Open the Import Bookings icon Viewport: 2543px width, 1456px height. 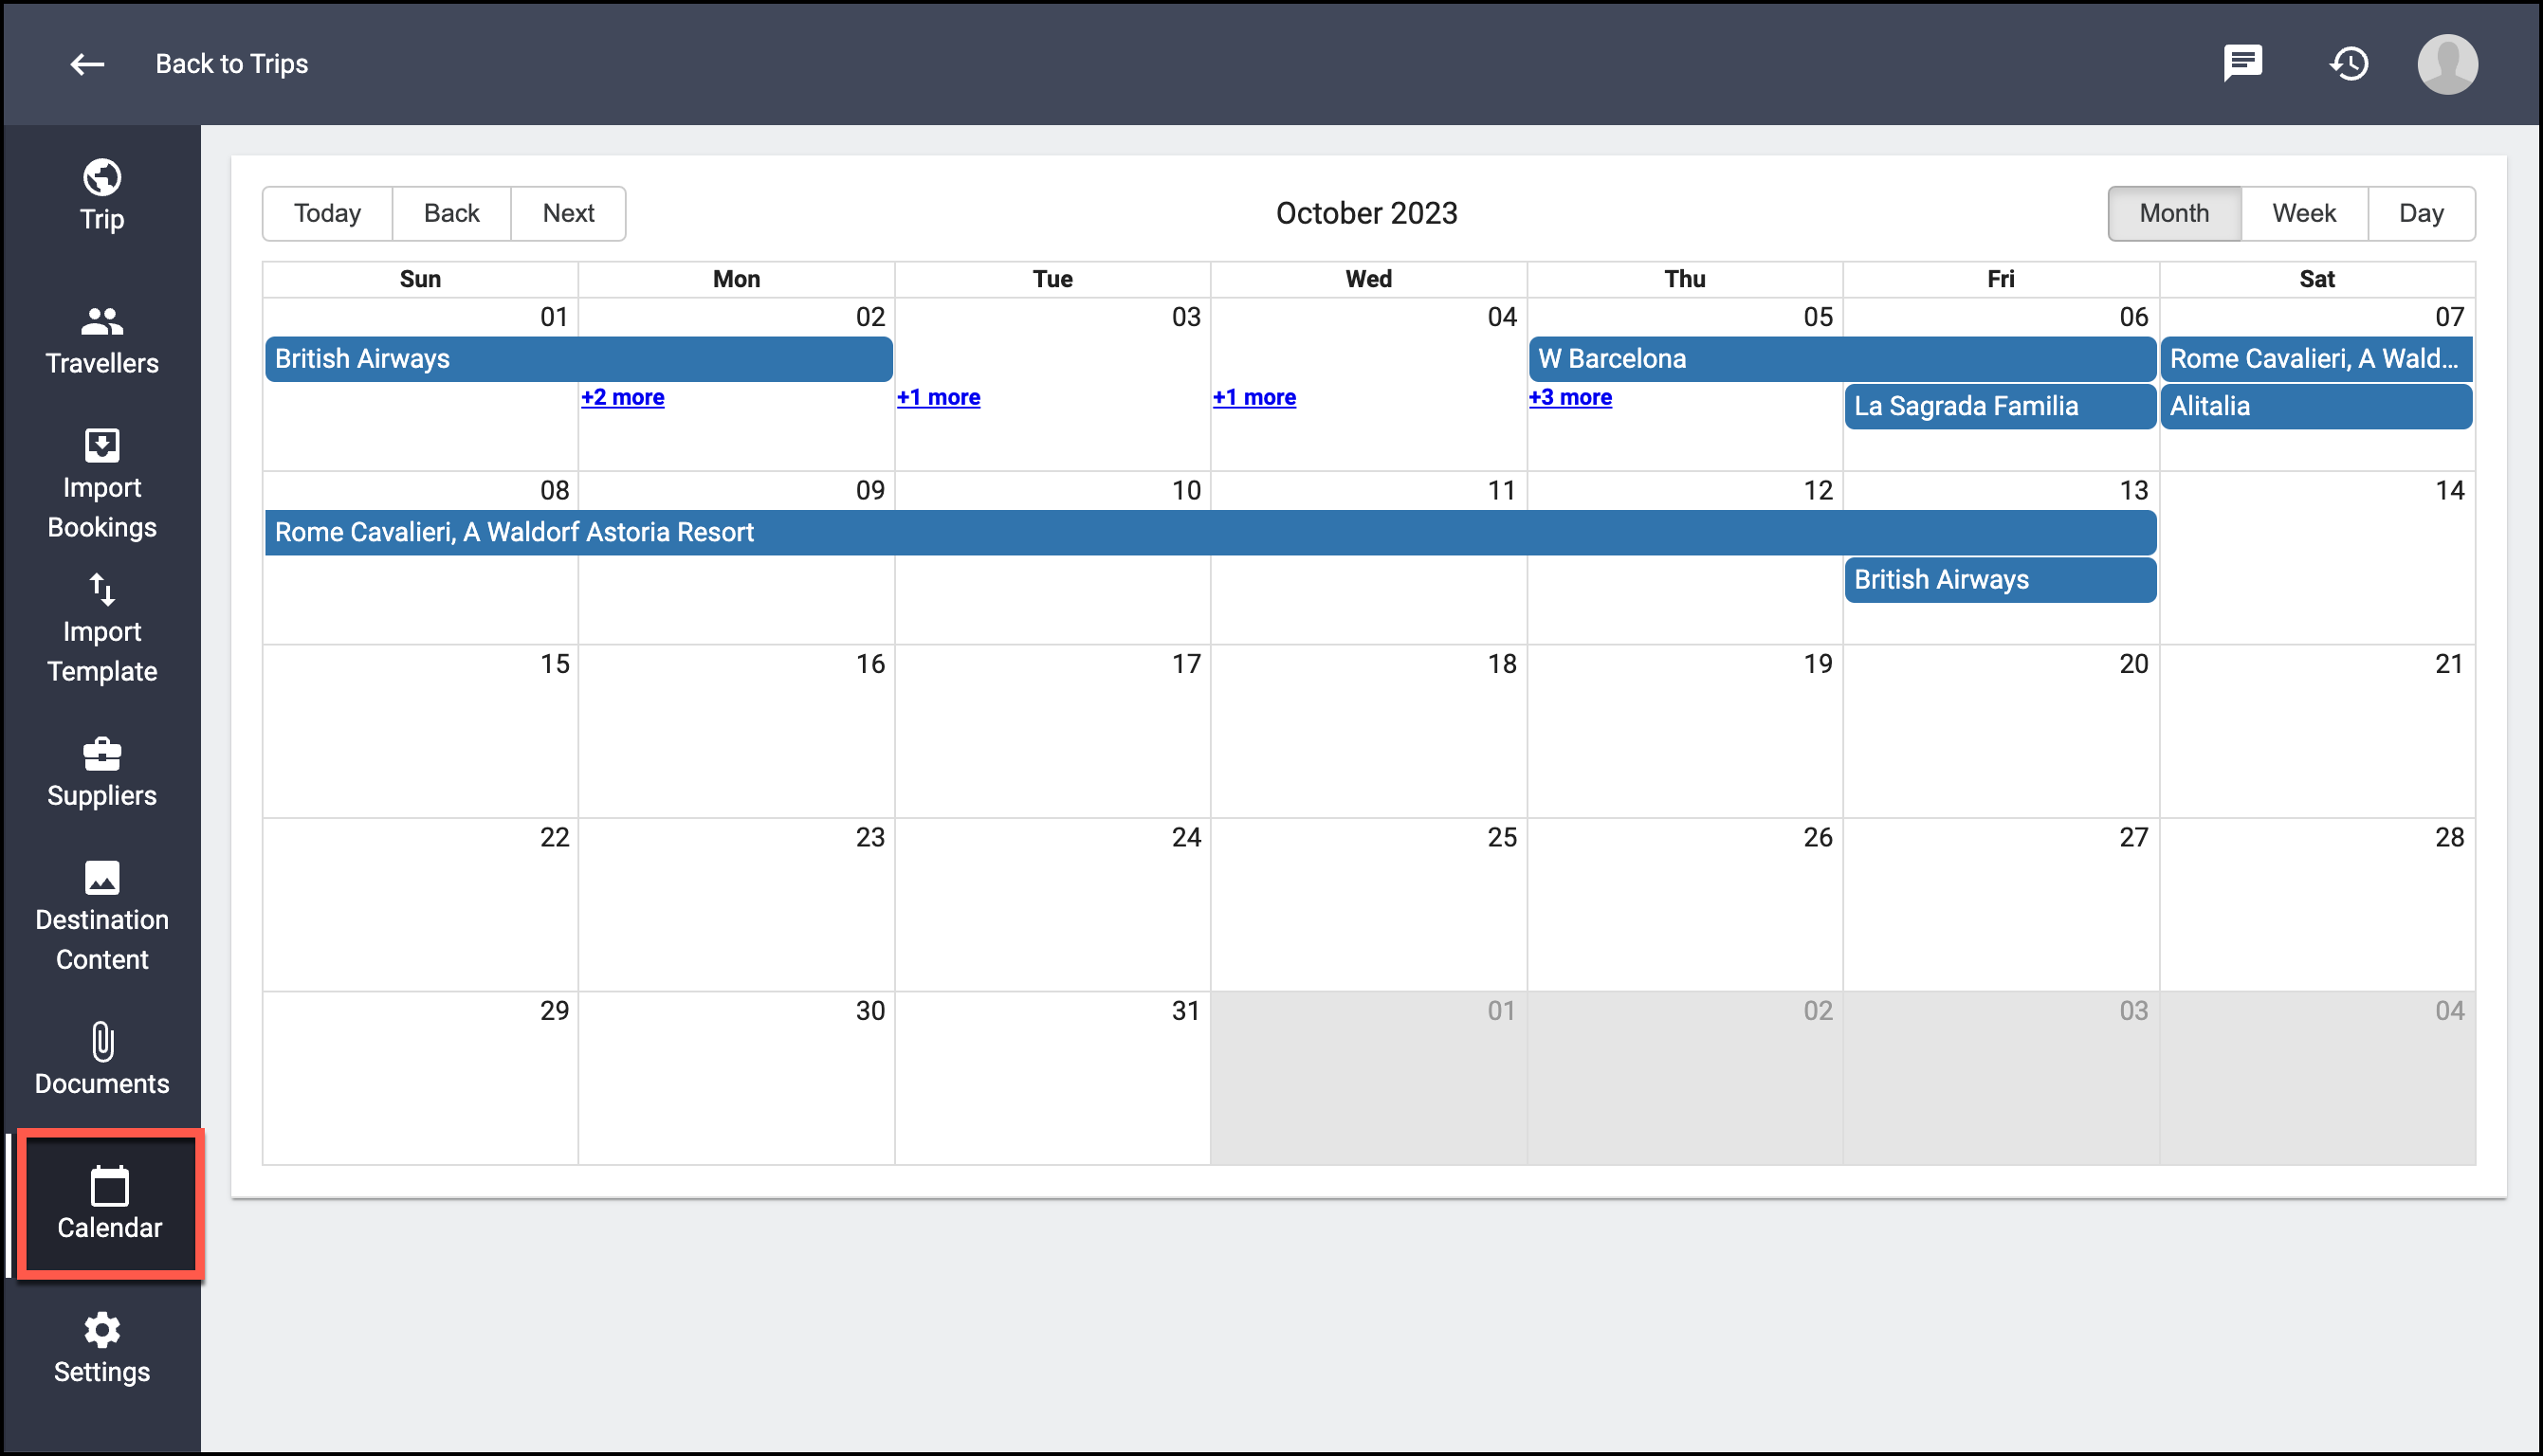[102, 445]
